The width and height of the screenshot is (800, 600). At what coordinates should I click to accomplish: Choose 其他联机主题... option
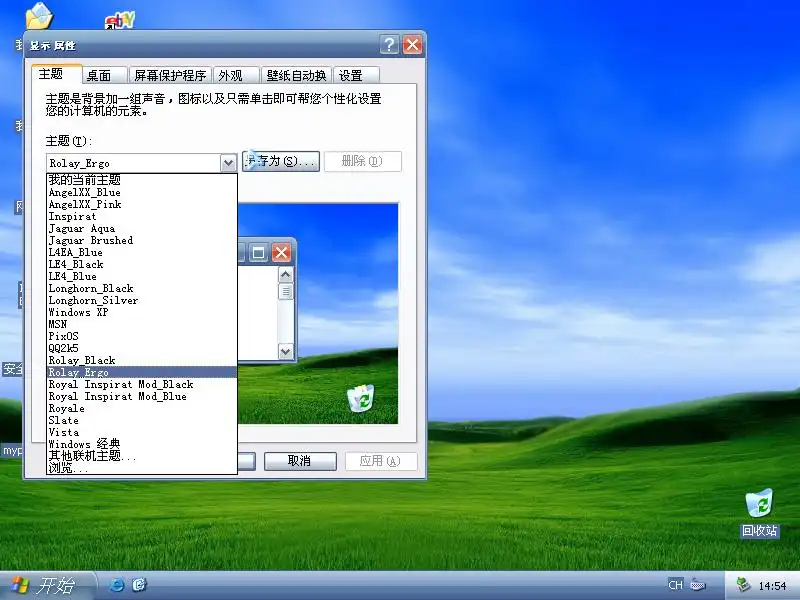click(142, 456)
